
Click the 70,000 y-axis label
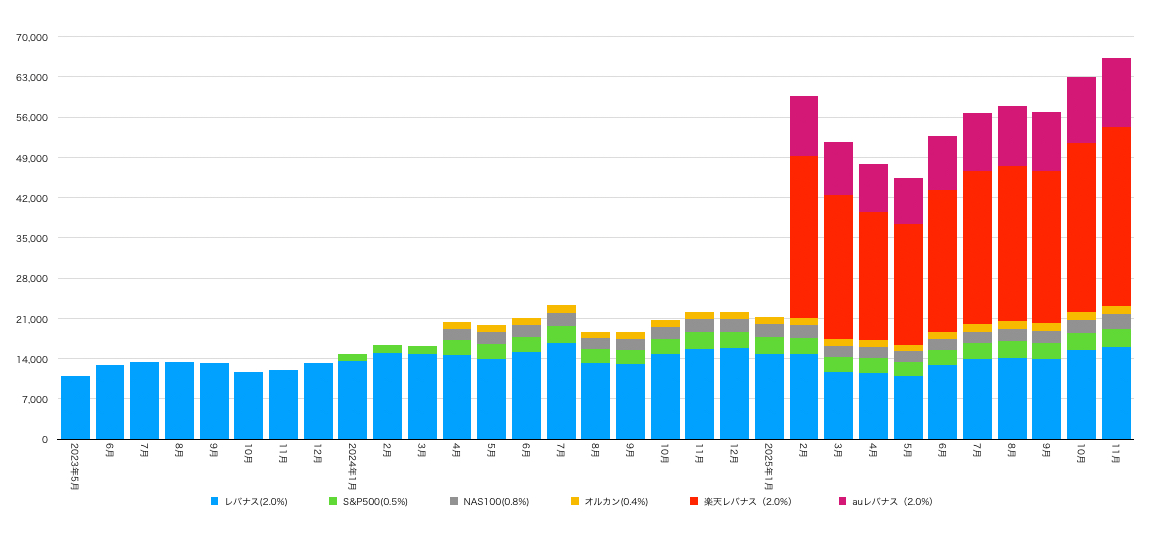32,37
